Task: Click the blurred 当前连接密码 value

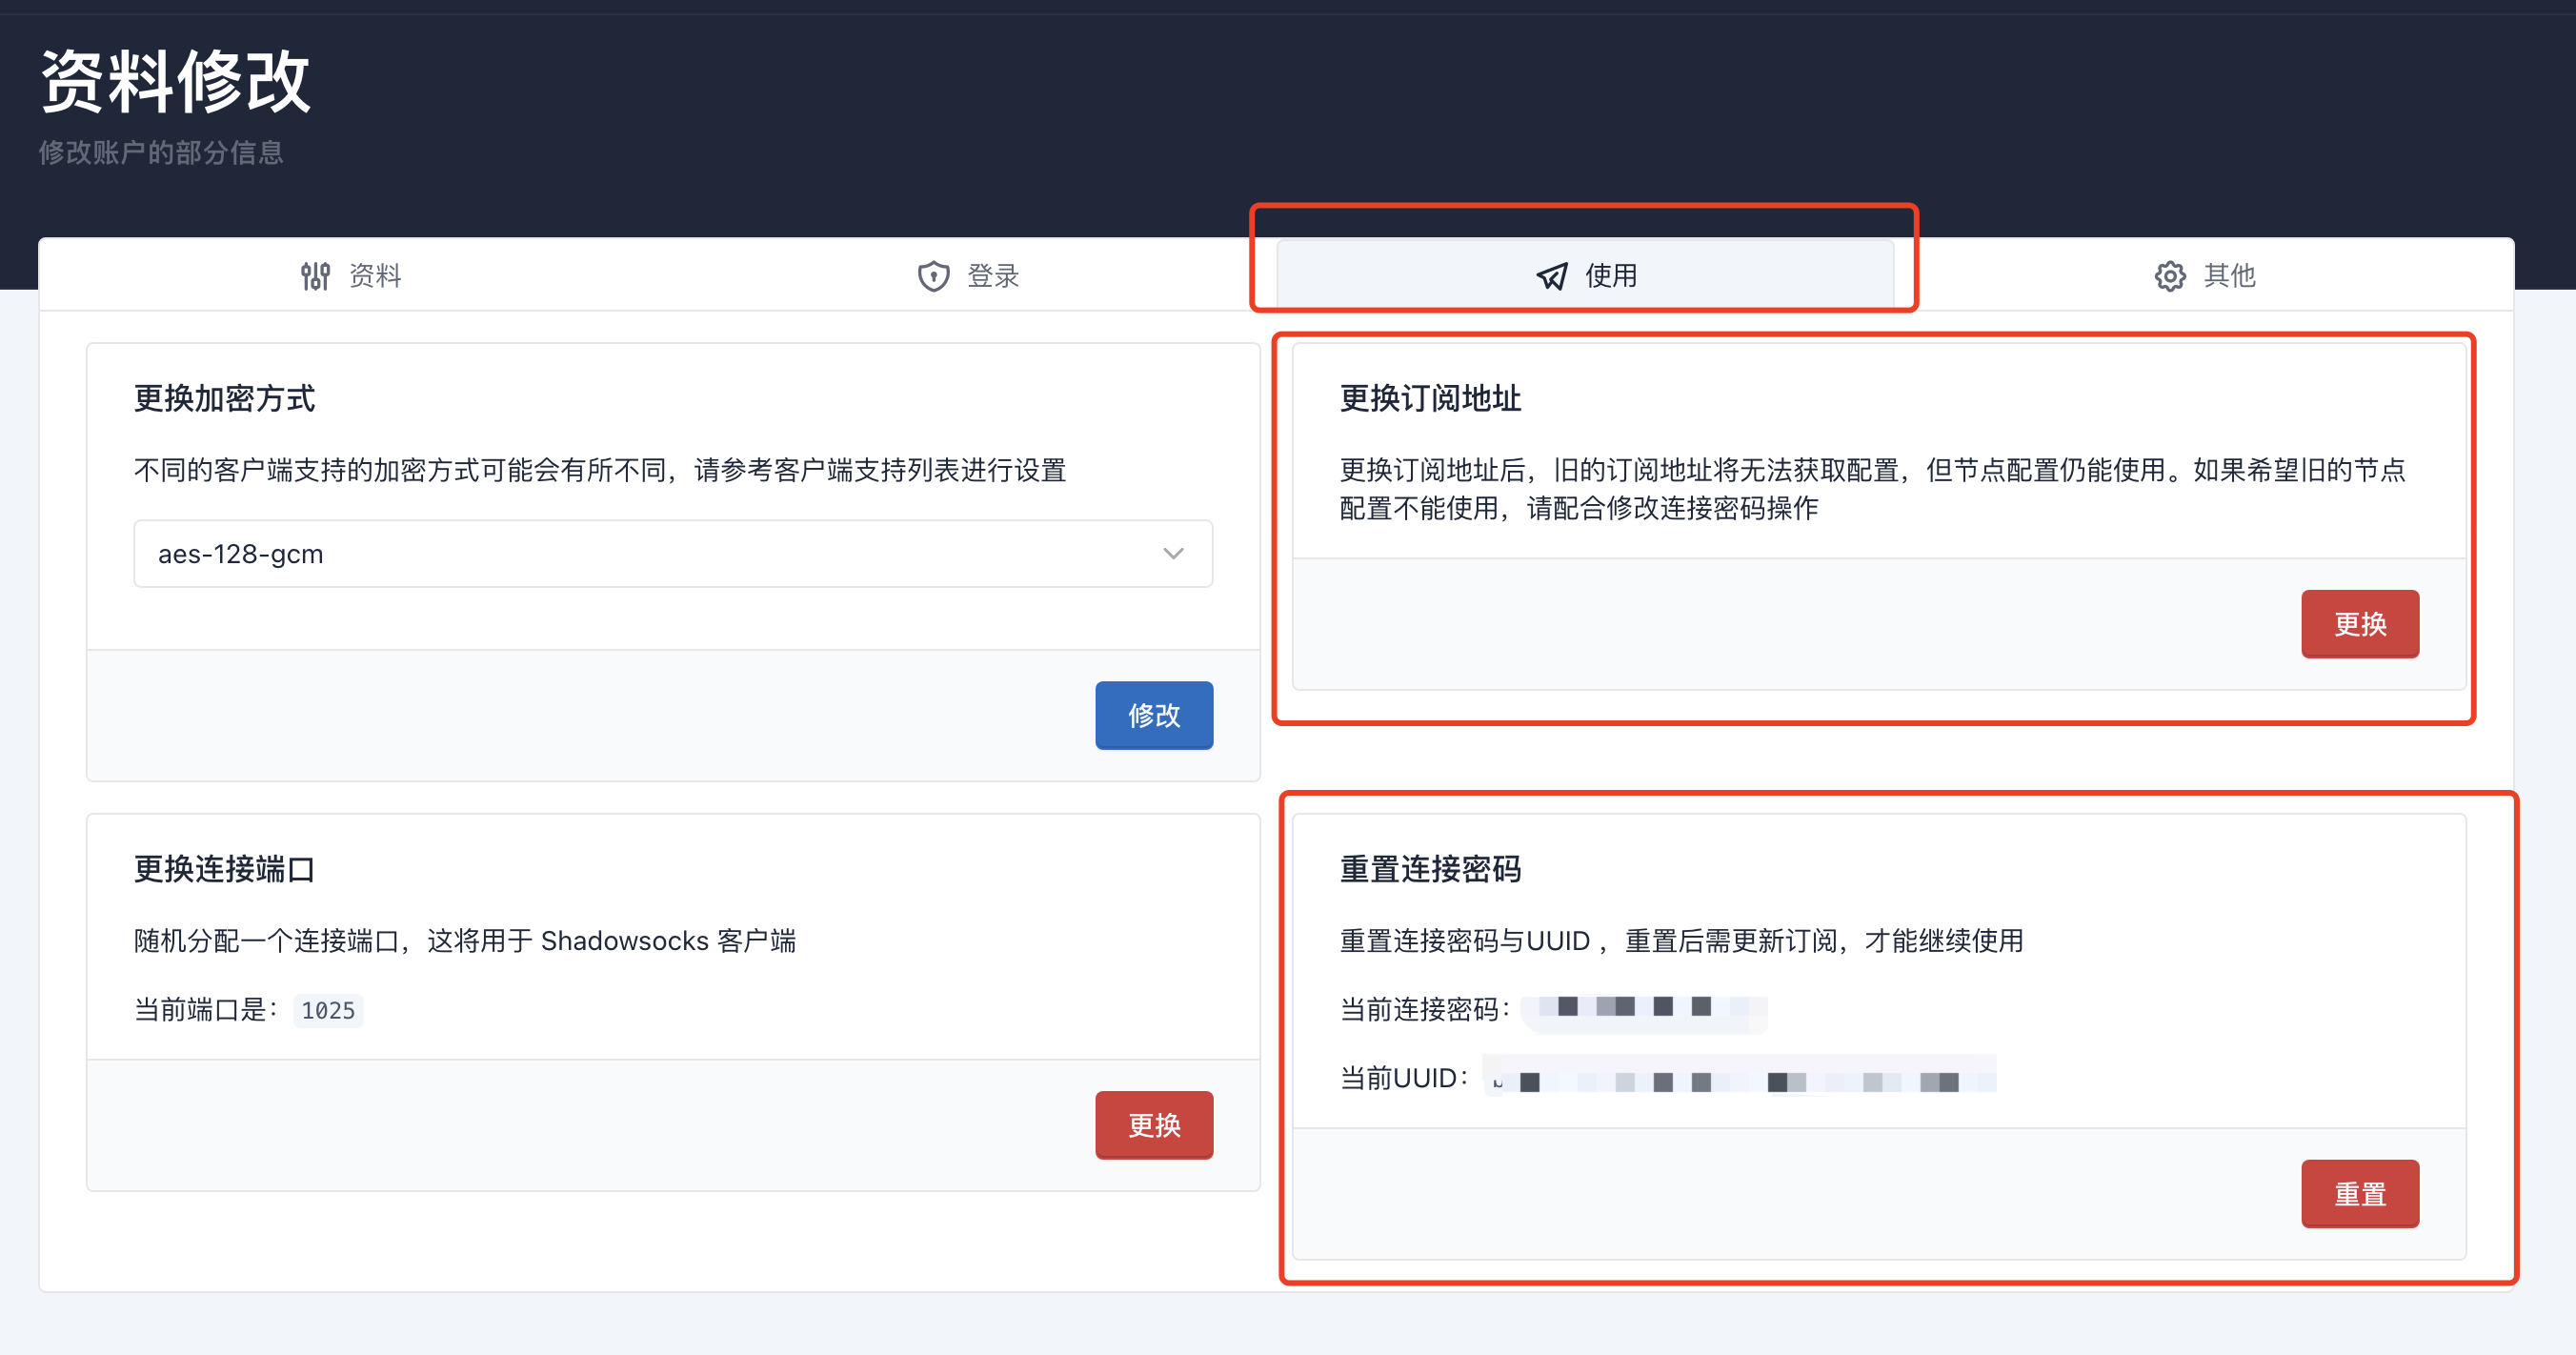Action: (x=1643, y=1010)
